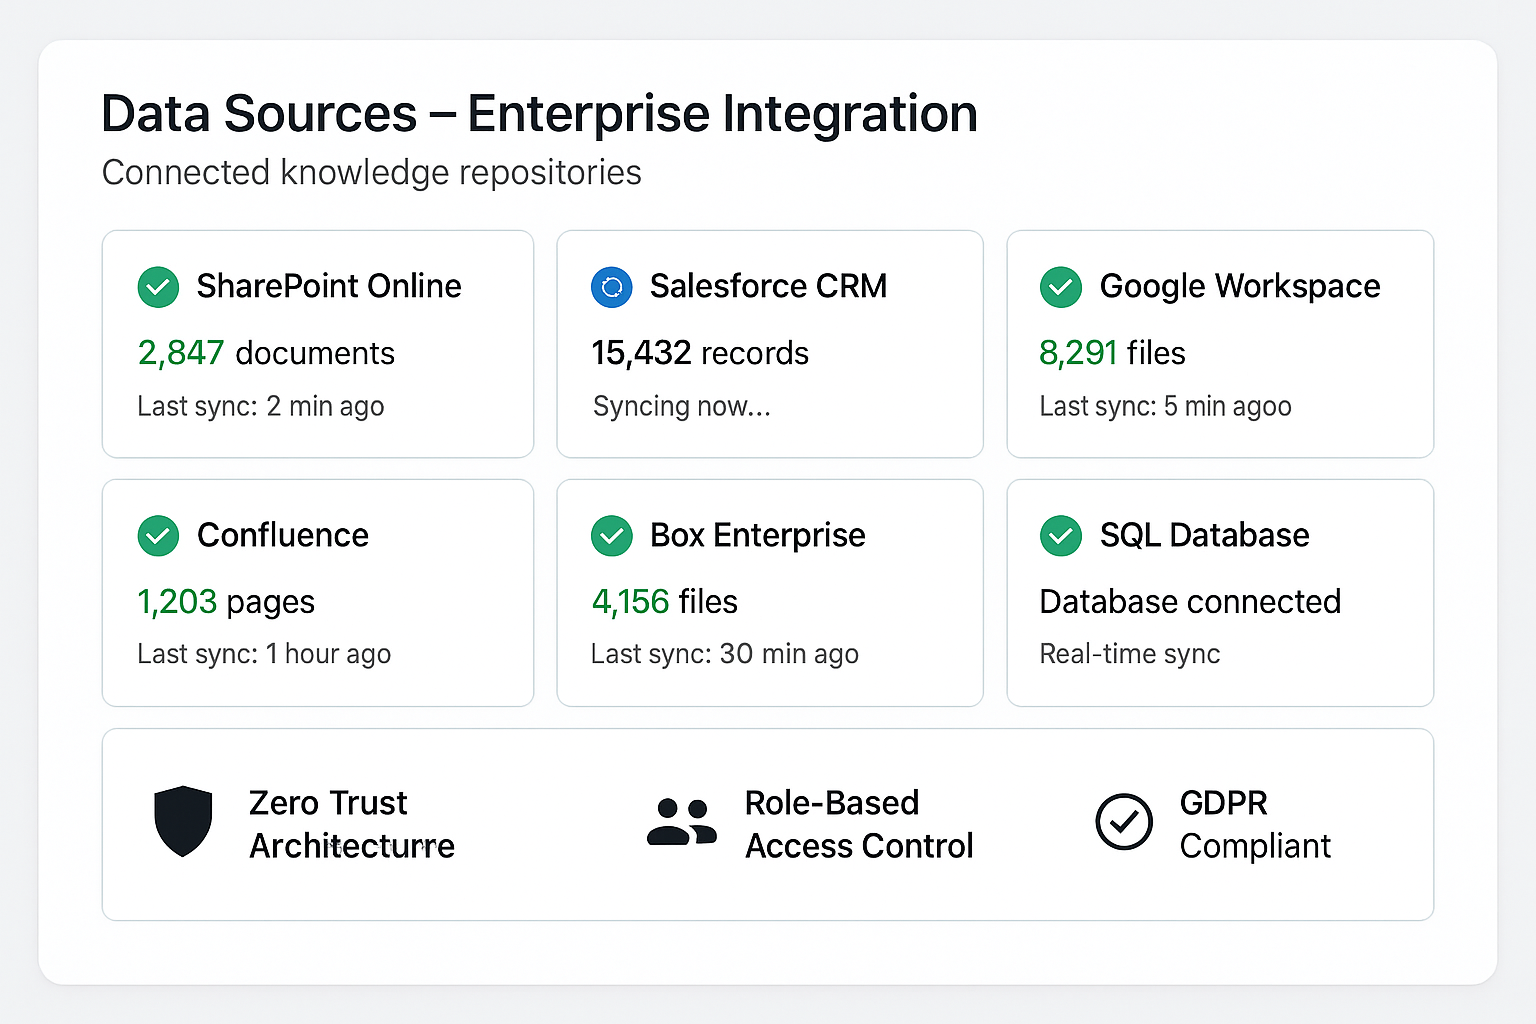Open the Google Workspace card title
Screen dimensions: 1536x1024
tap(1240, 287)
